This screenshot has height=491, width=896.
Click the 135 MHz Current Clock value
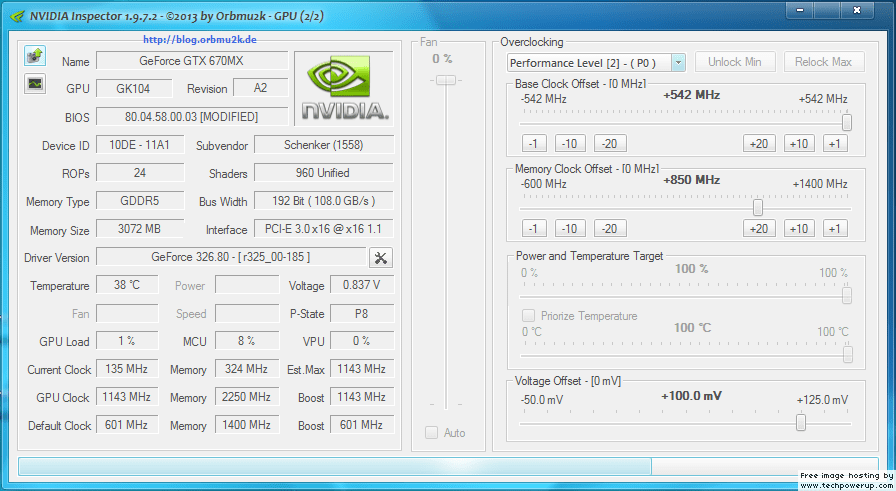[x=127, y=369]
